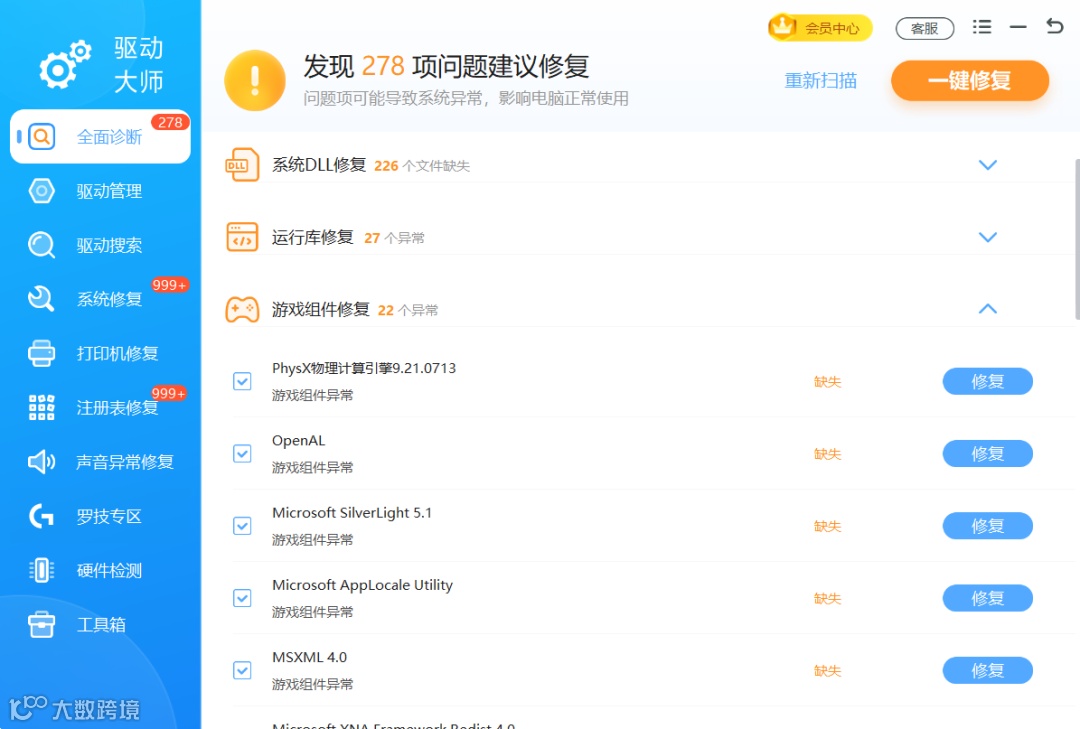Collapse the 游戏组件修复 section chevron
Image resolution: width=1080 pixels, height=729 pixels.
tap(988, 309)
